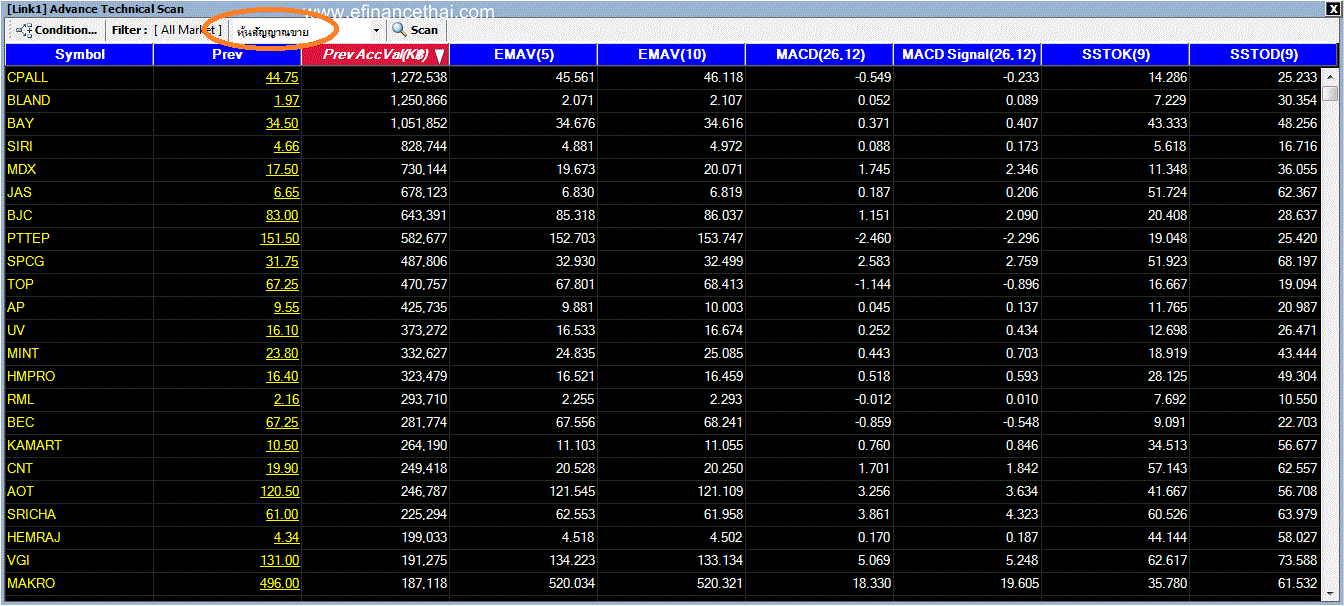
Task: Open MINT previous price link 23.80
Action: [282, 353]
